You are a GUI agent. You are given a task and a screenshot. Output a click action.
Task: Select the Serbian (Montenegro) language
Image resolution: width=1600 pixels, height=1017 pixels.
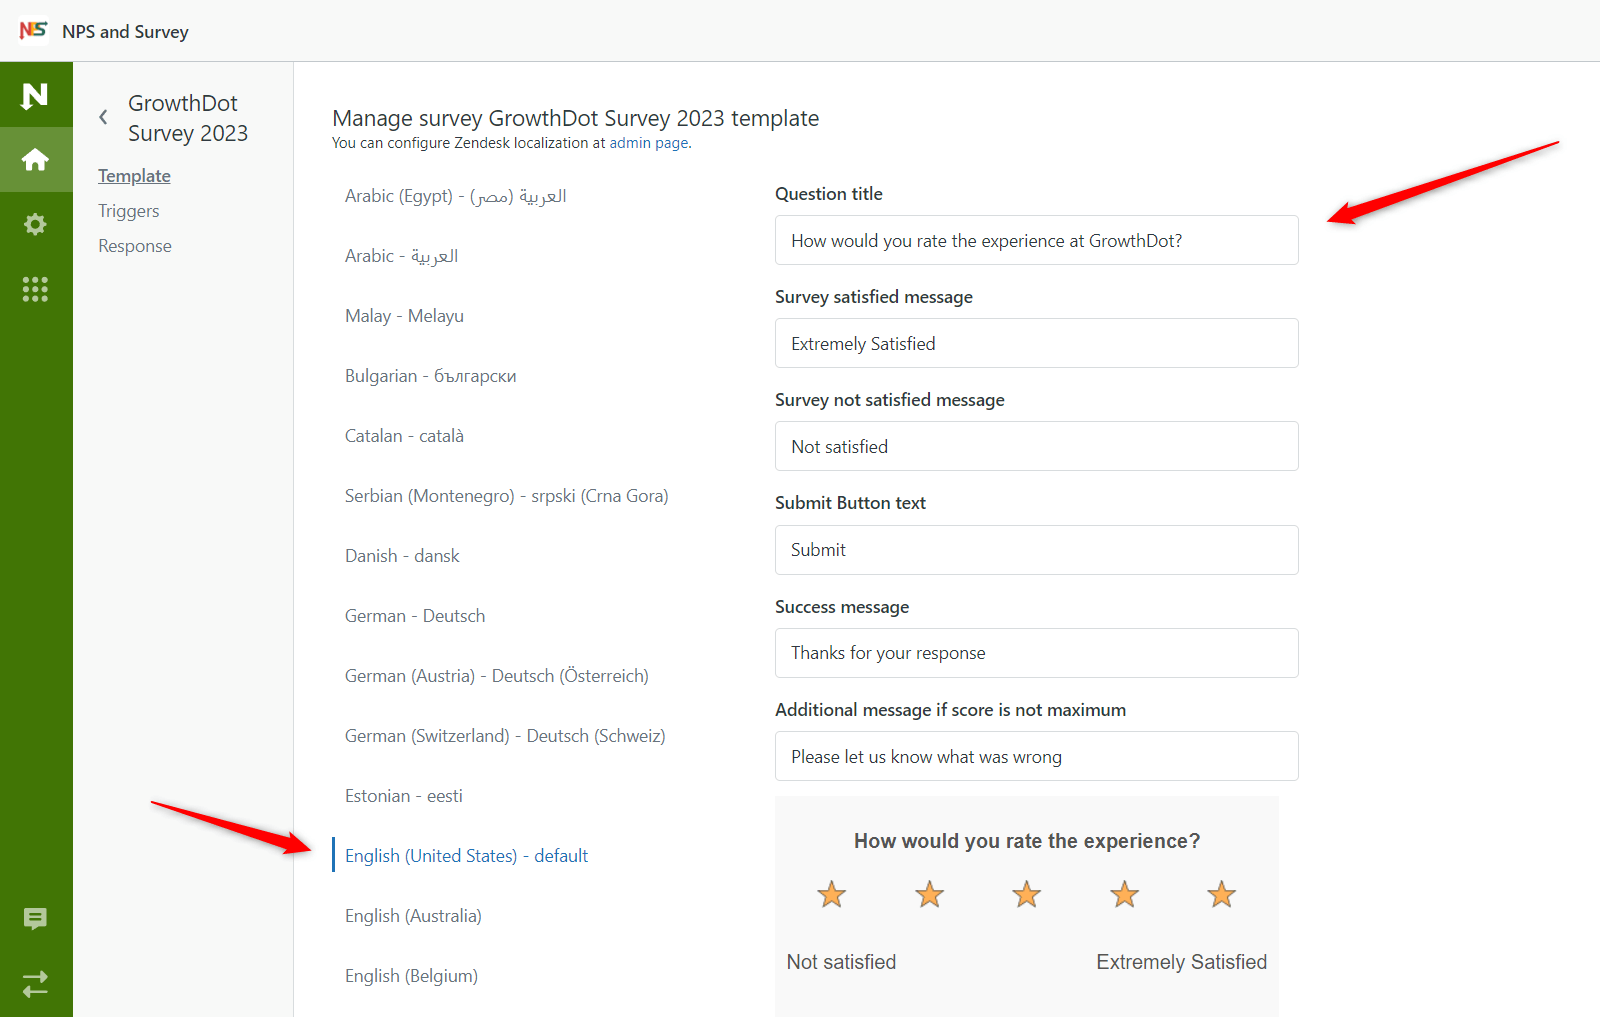(506, 496)
